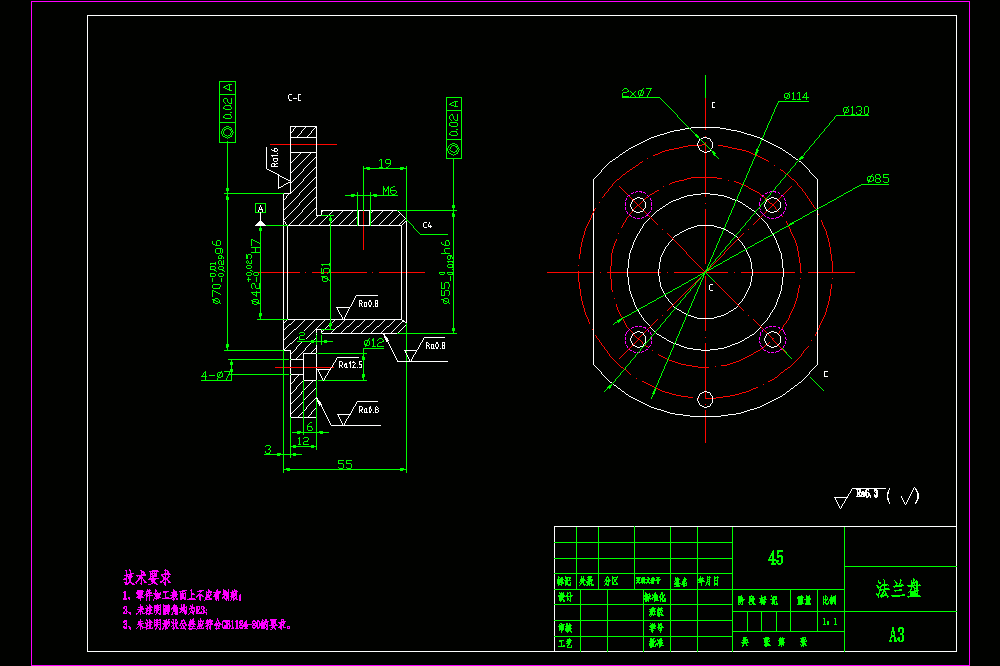Select the part name 法兰盘
This screenshot has height=666, width=1000.
coord(899,589)
